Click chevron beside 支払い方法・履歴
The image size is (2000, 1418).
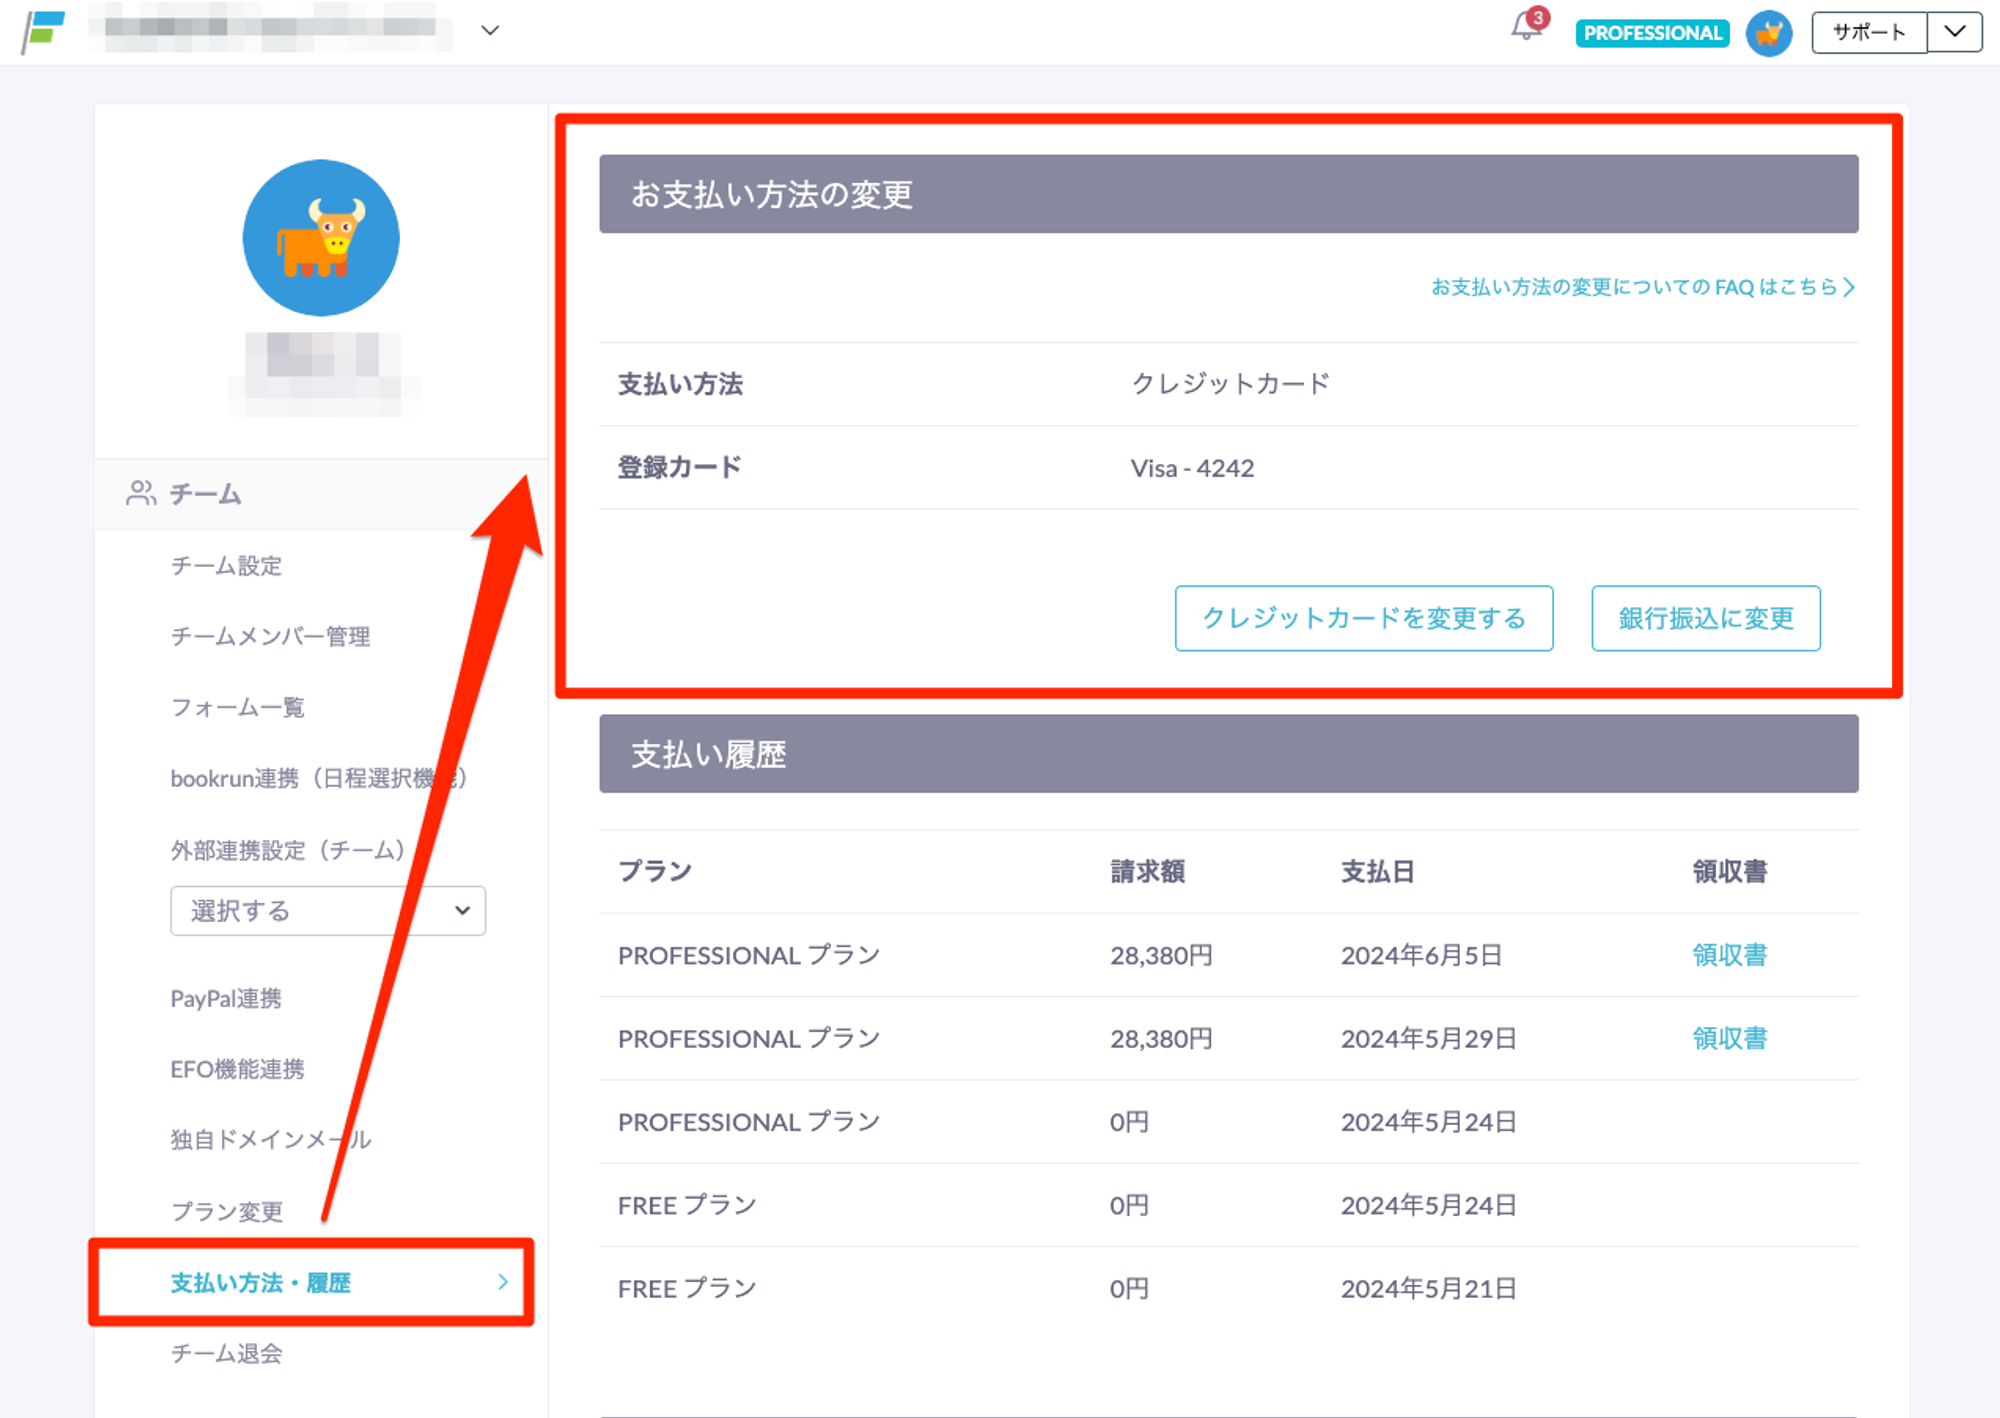pos(503,1282)
